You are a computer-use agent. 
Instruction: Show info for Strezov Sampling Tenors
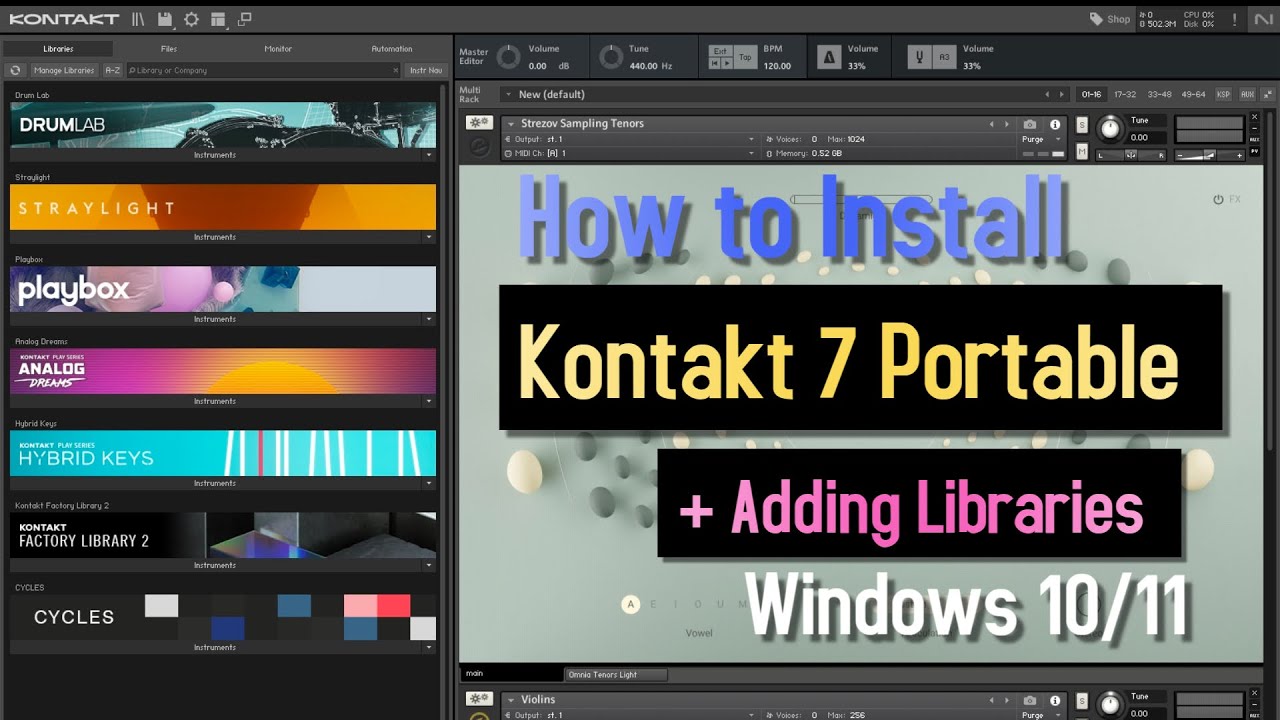(x=1054, y=124)
